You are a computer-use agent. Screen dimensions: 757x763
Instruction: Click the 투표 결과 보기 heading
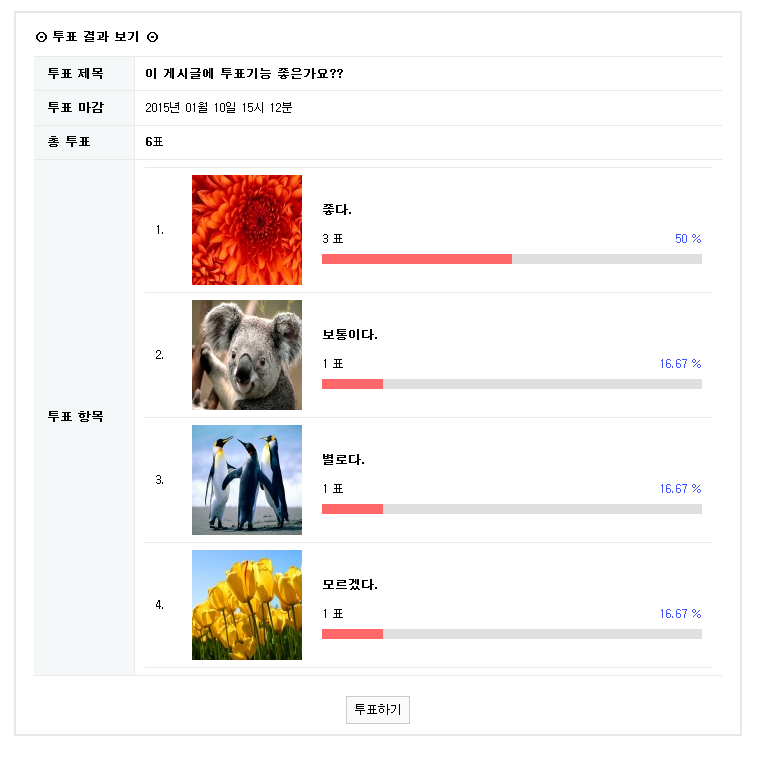tap(96, 37)
